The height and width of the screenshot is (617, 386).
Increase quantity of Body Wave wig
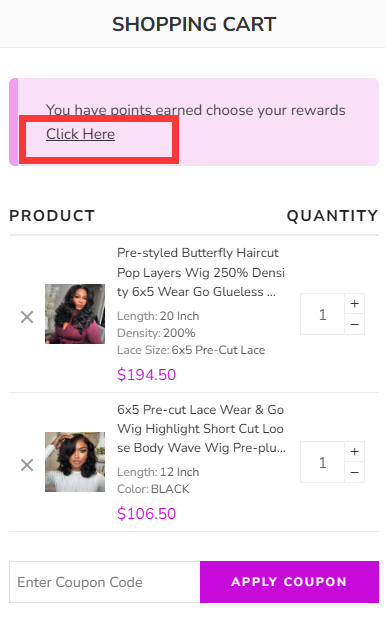click(355, 451)
